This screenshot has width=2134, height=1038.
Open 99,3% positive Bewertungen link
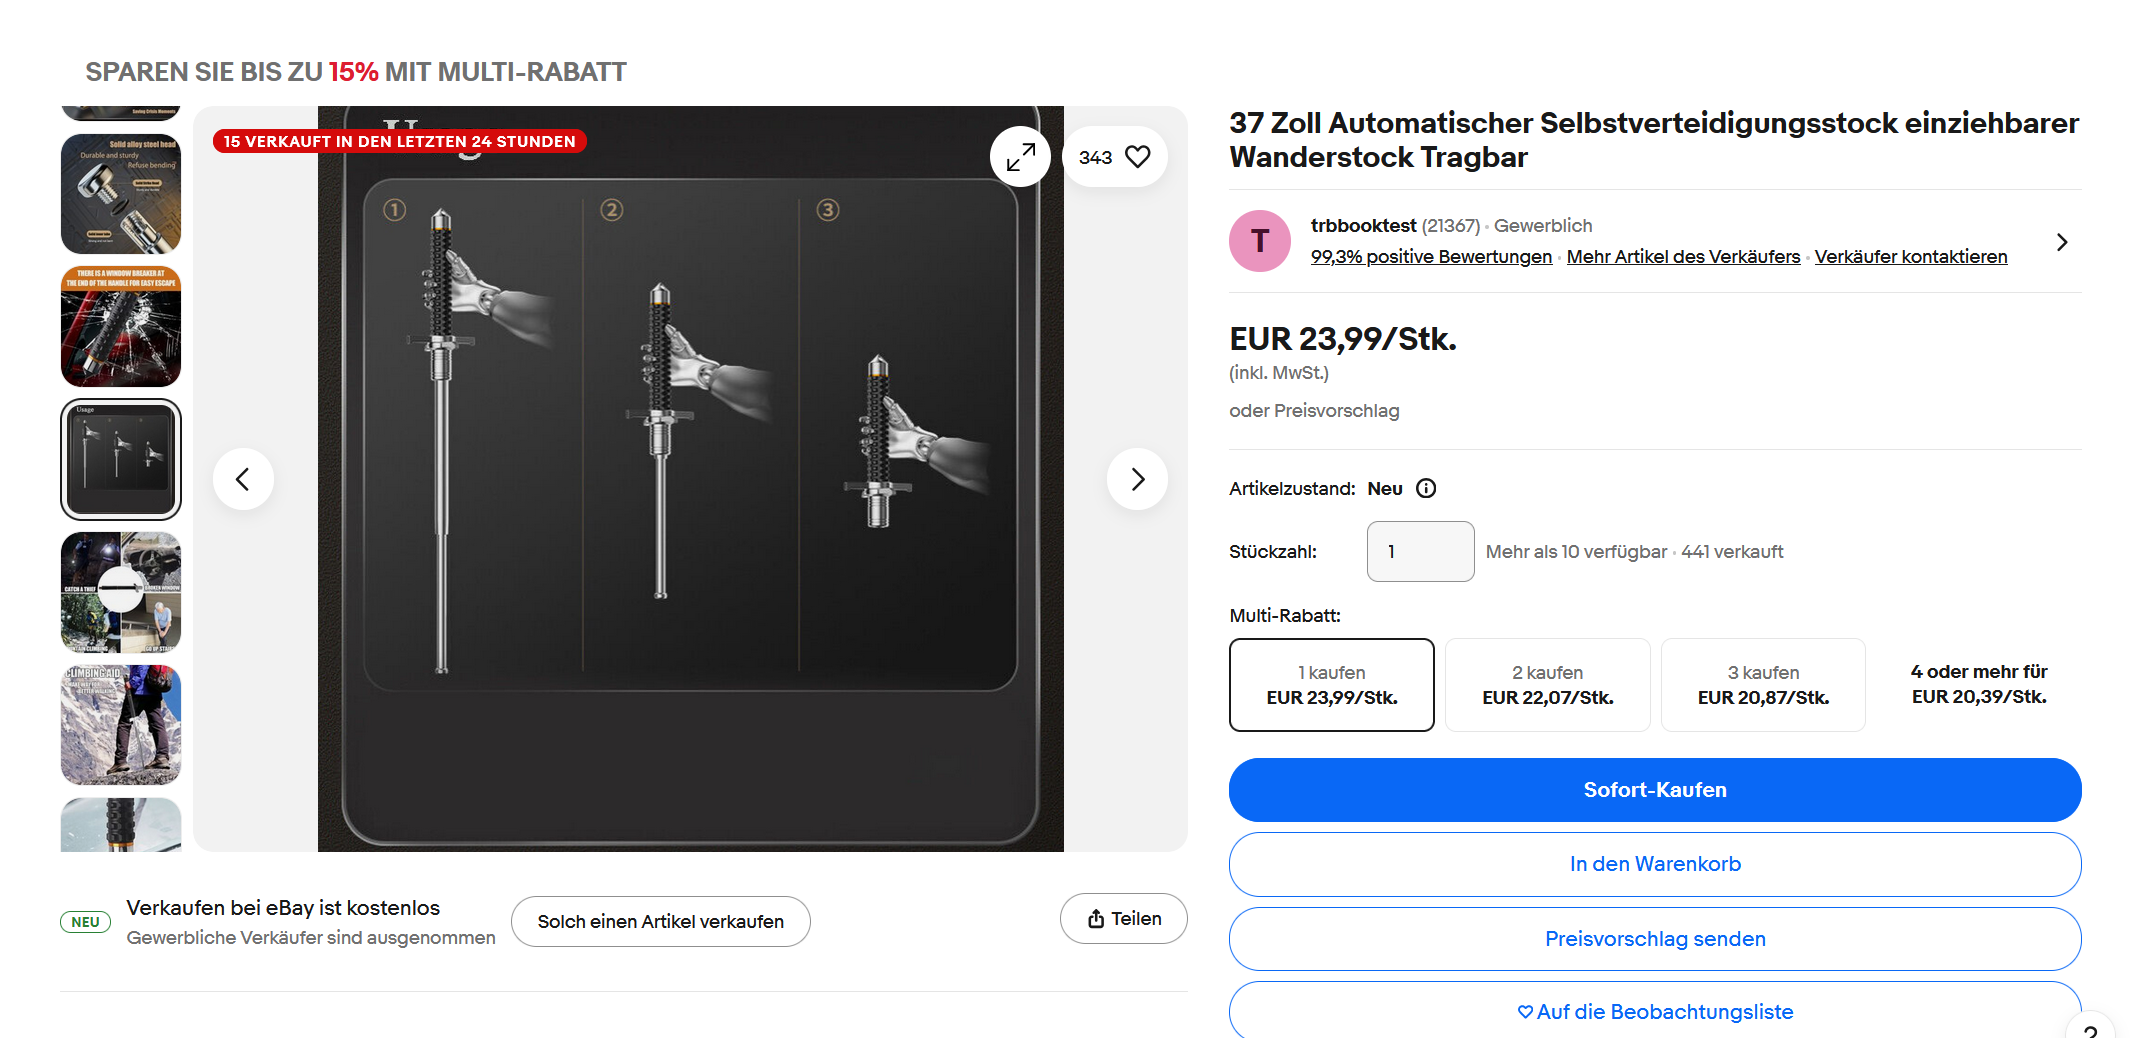pyautogui.click(x=1431, y=257)
